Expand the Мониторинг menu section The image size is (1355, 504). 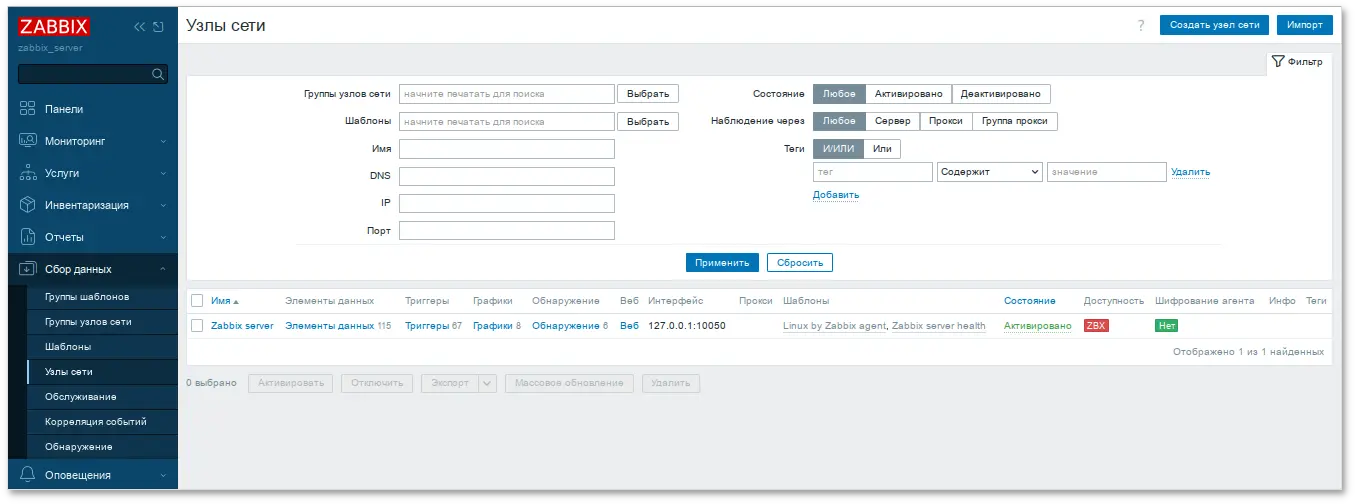pos(163,141)
